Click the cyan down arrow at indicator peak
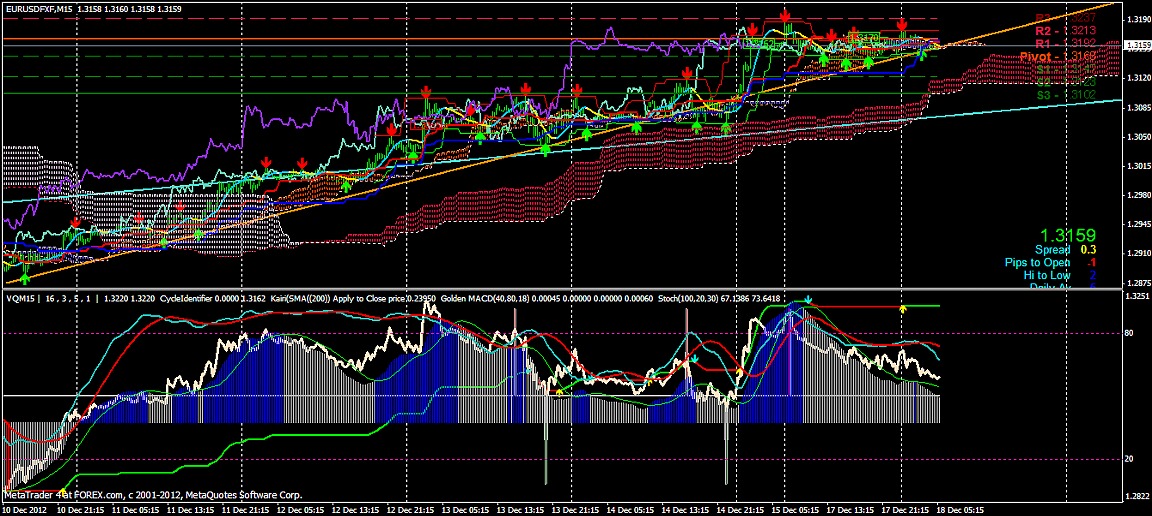 click(808, 300)
